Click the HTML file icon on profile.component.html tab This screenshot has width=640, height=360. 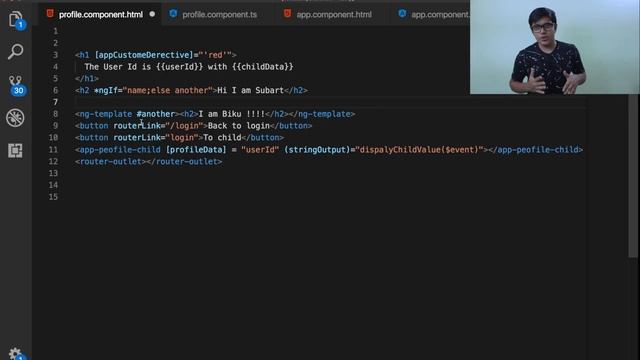coord(50,14)
